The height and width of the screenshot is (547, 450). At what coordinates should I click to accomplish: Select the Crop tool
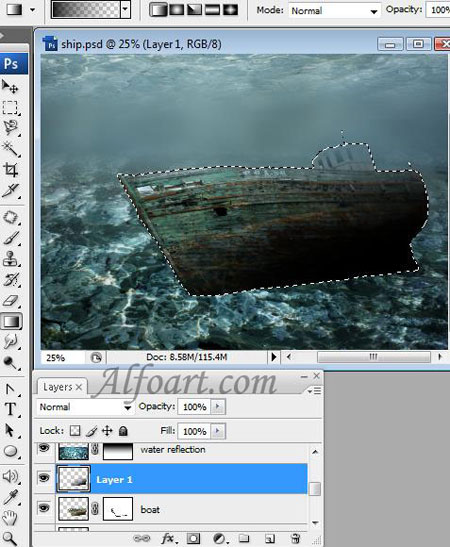point(10,170)
